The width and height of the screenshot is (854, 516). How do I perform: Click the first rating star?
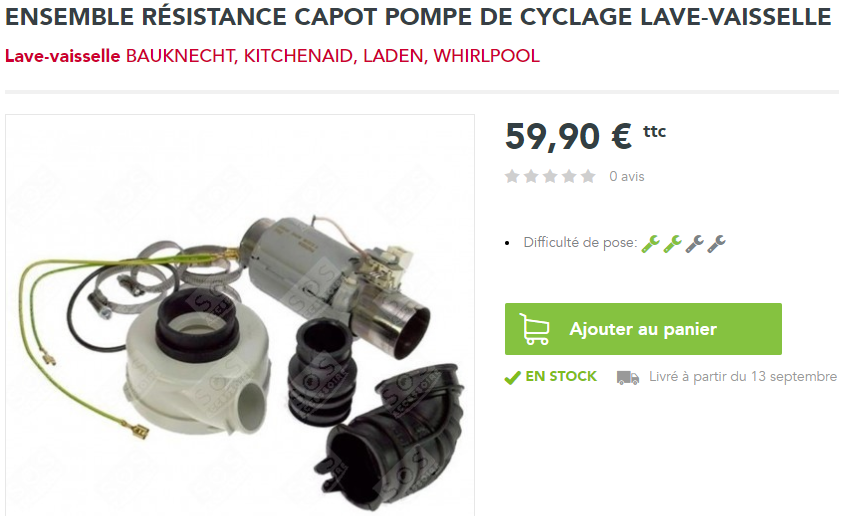pos(511,176)
